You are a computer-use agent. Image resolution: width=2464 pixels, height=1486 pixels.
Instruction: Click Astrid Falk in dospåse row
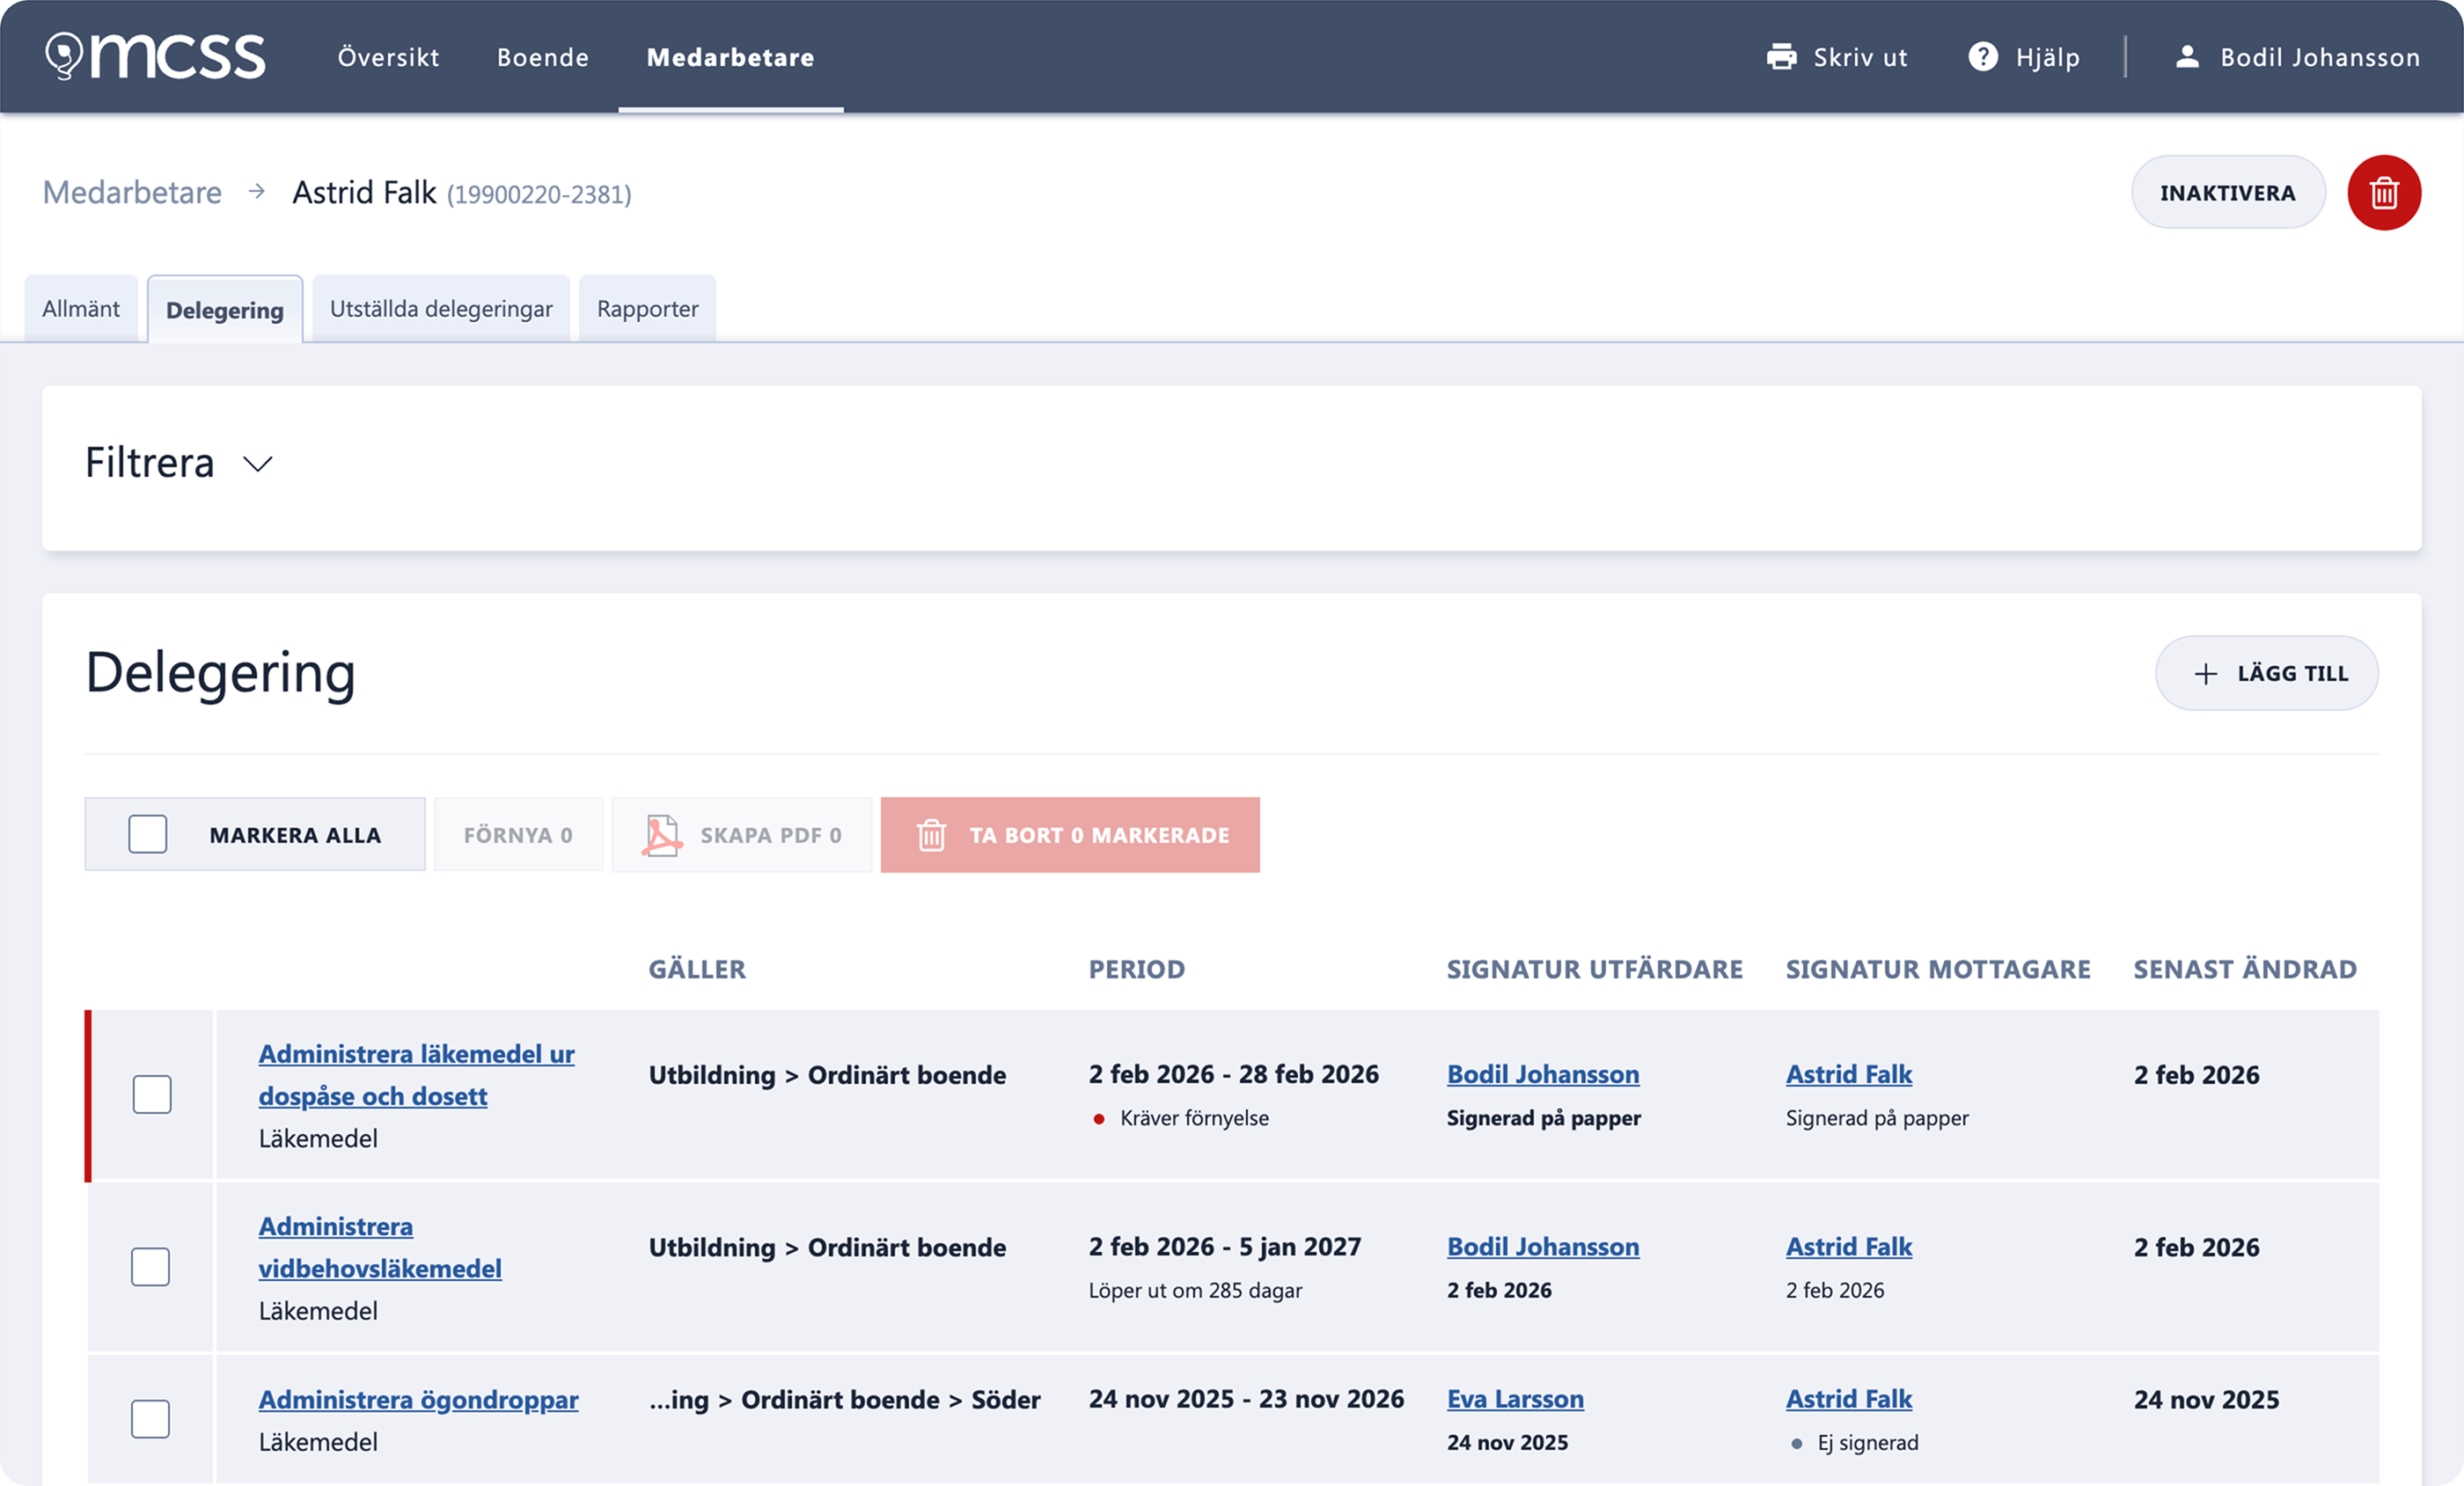(1849, 1074)
